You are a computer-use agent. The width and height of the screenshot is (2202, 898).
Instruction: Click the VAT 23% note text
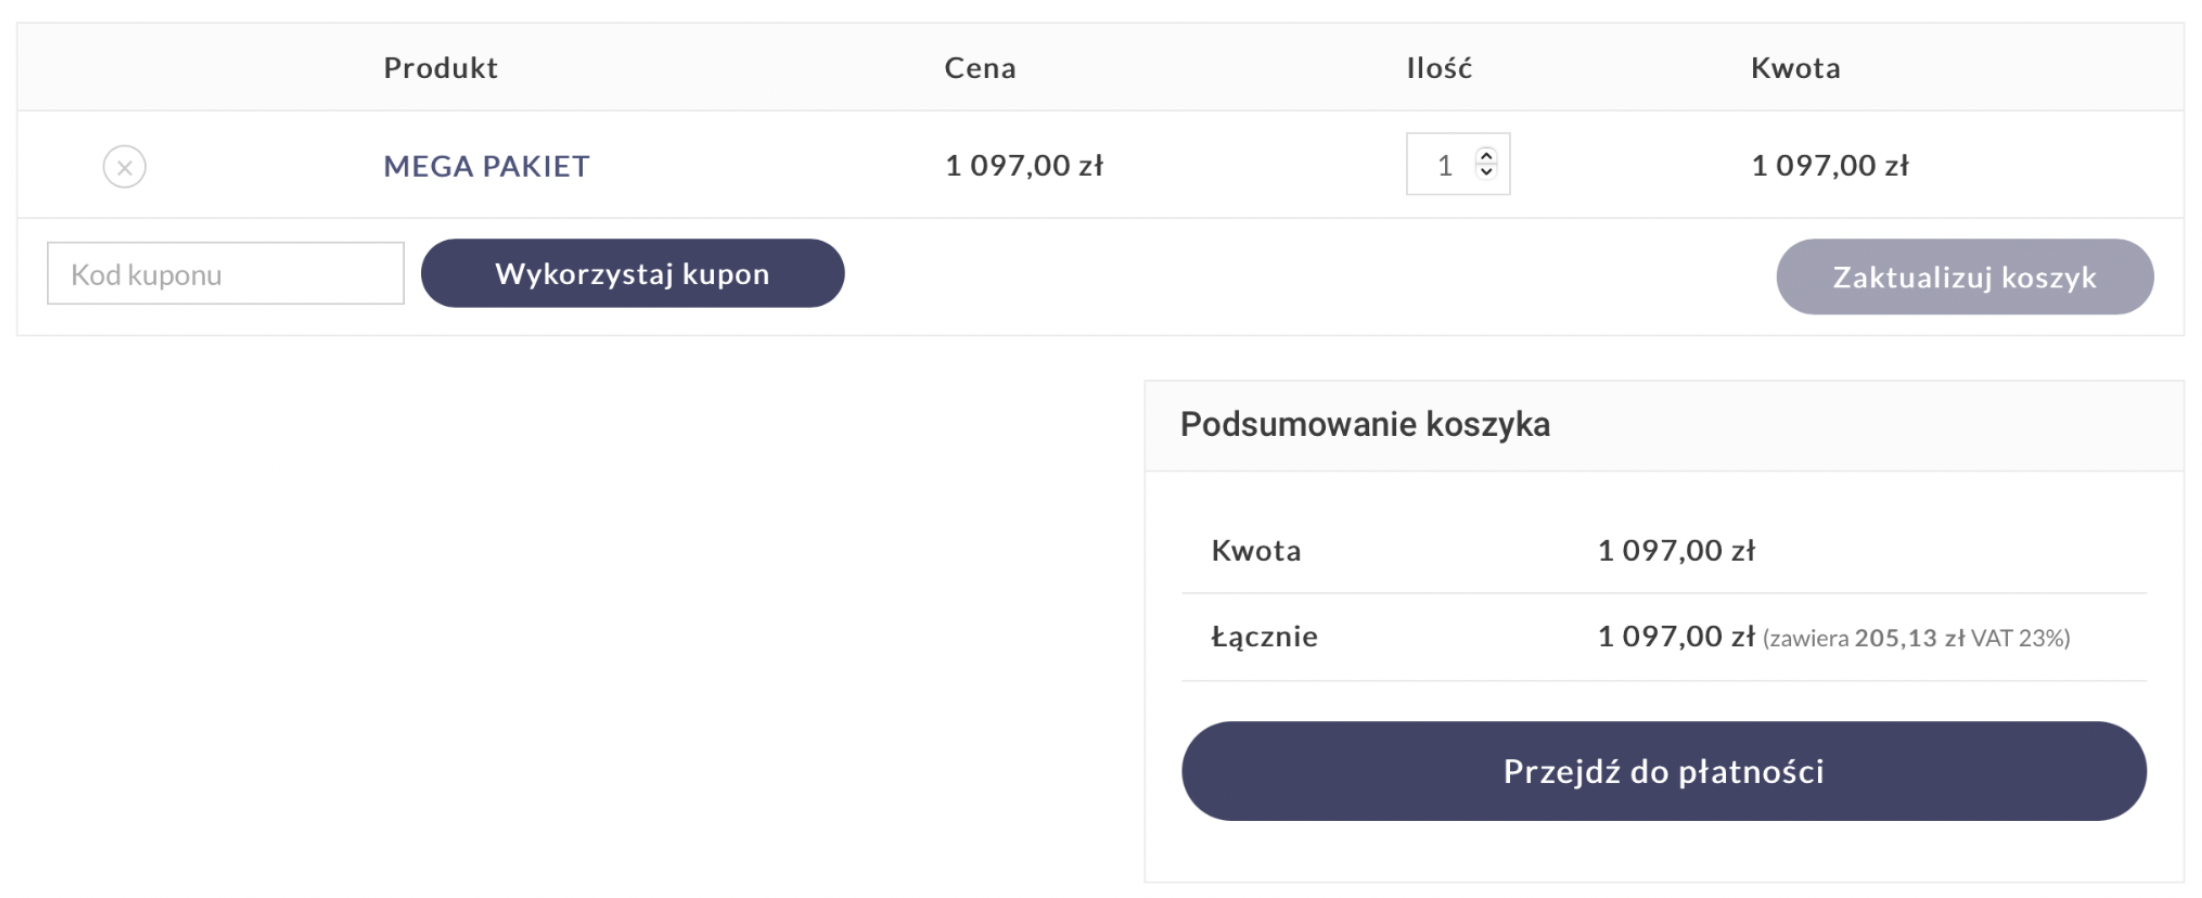click(x=1916, y=639)
